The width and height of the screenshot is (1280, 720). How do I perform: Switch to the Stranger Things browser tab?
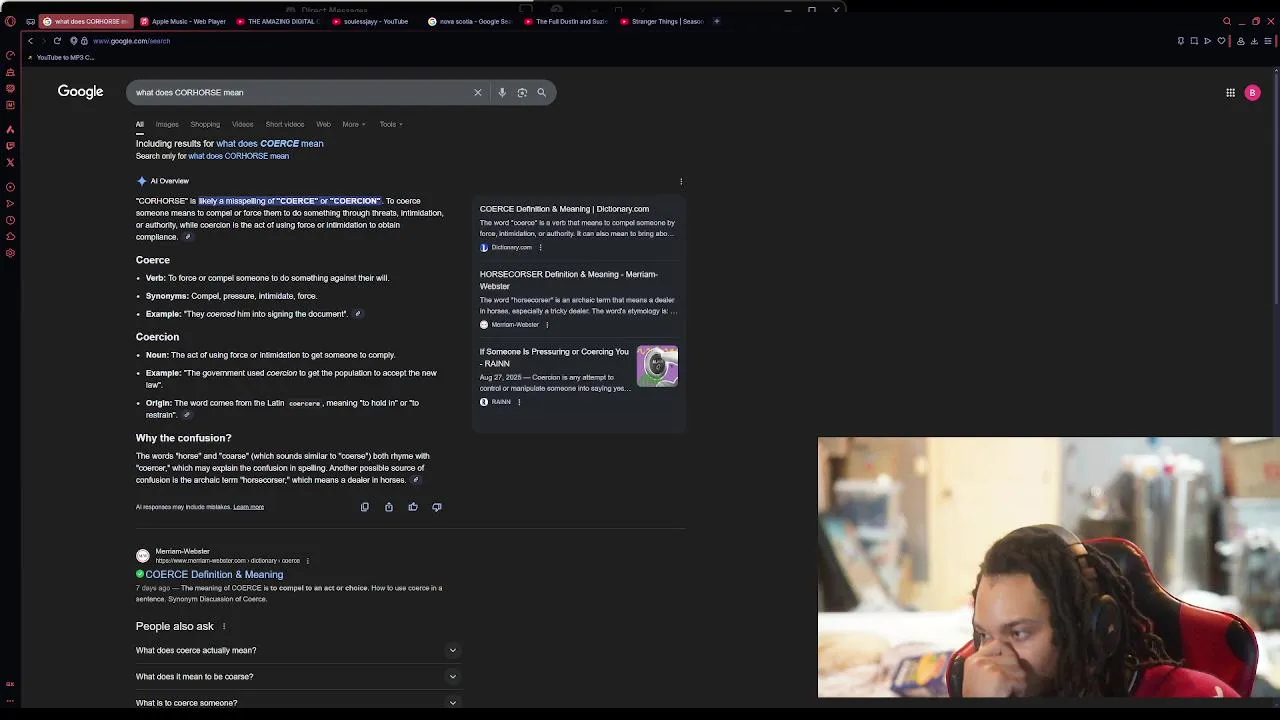(x=664, y=21)
